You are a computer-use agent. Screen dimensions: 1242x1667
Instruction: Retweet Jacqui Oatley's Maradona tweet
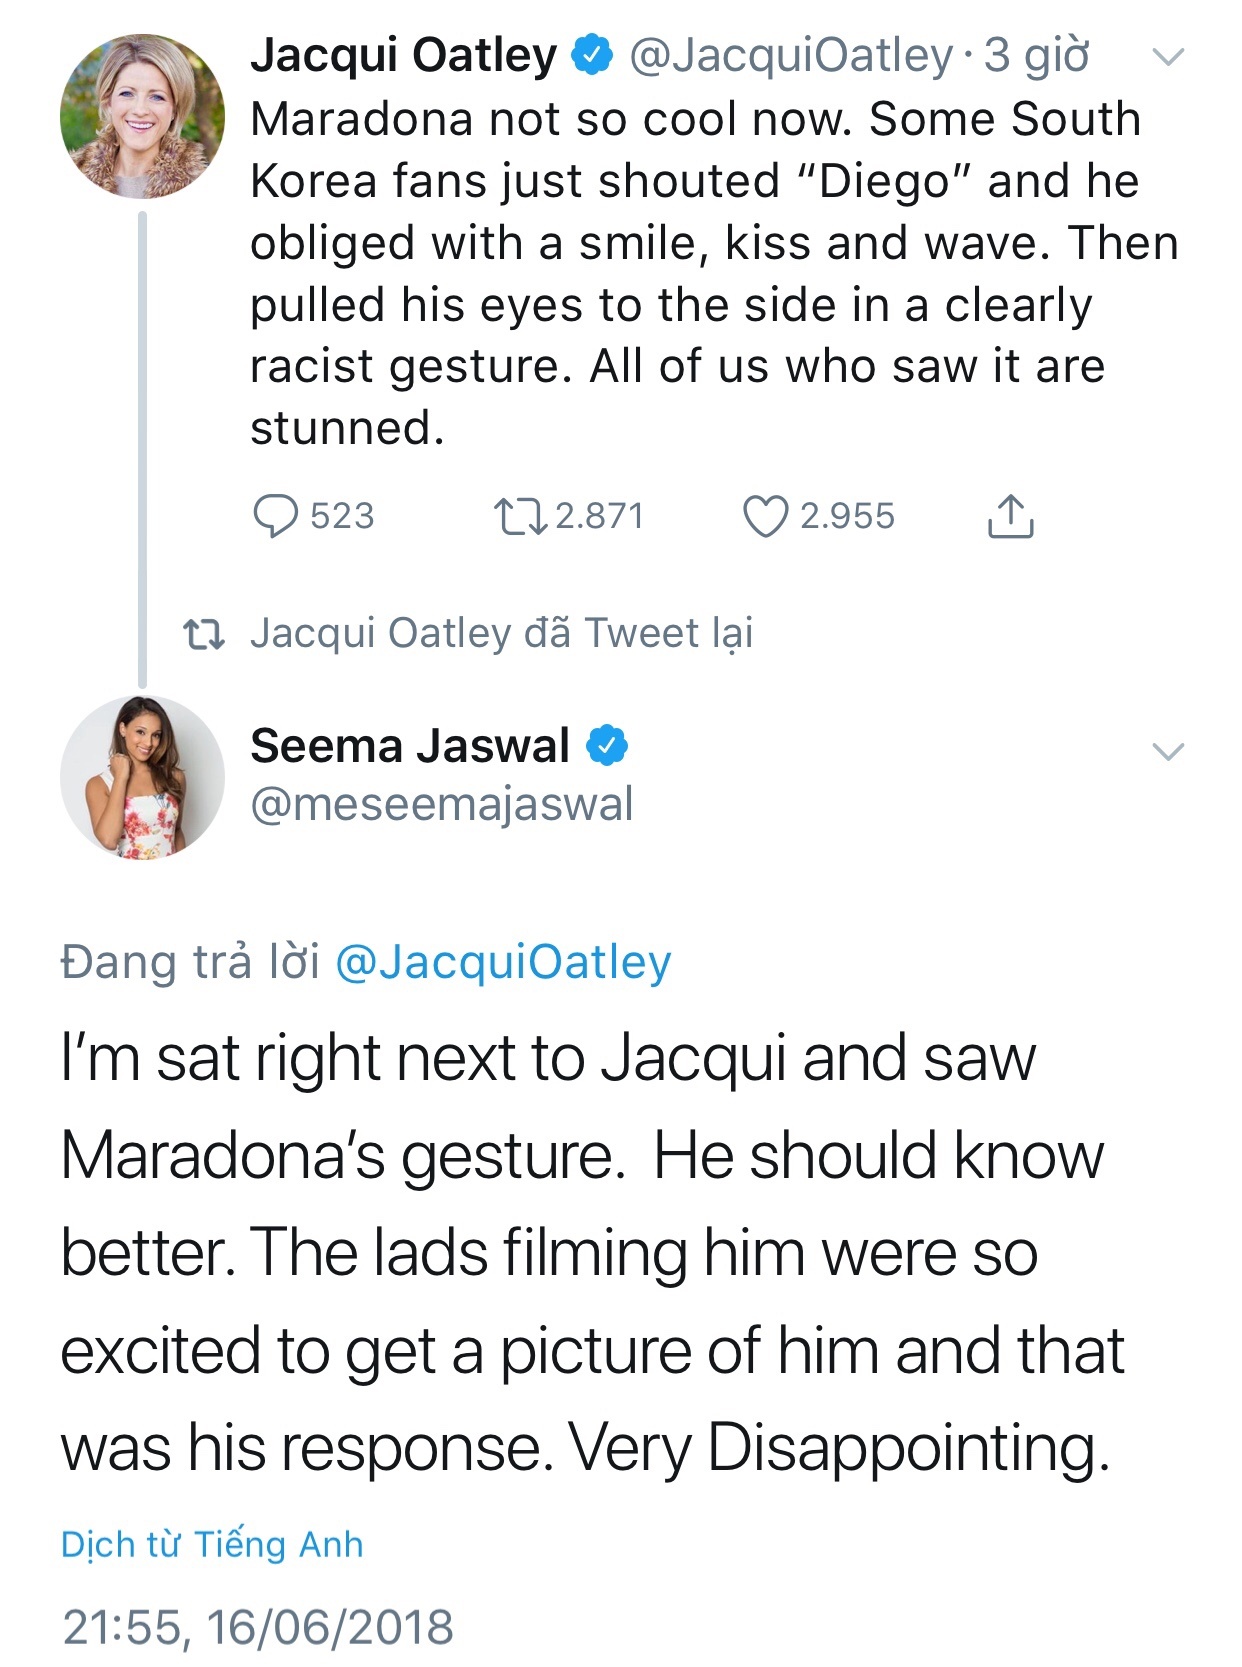(520, 516)
